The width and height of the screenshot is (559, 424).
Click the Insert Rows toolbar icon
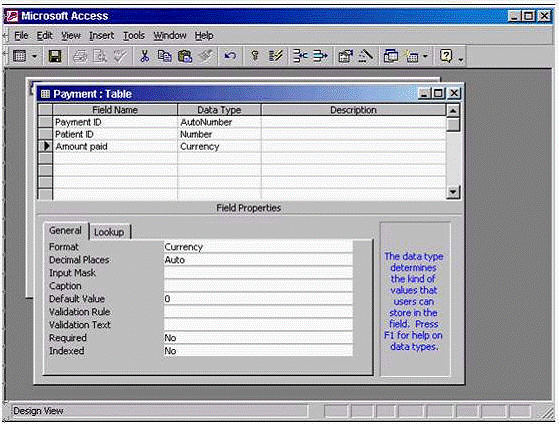tap(300, 56)
